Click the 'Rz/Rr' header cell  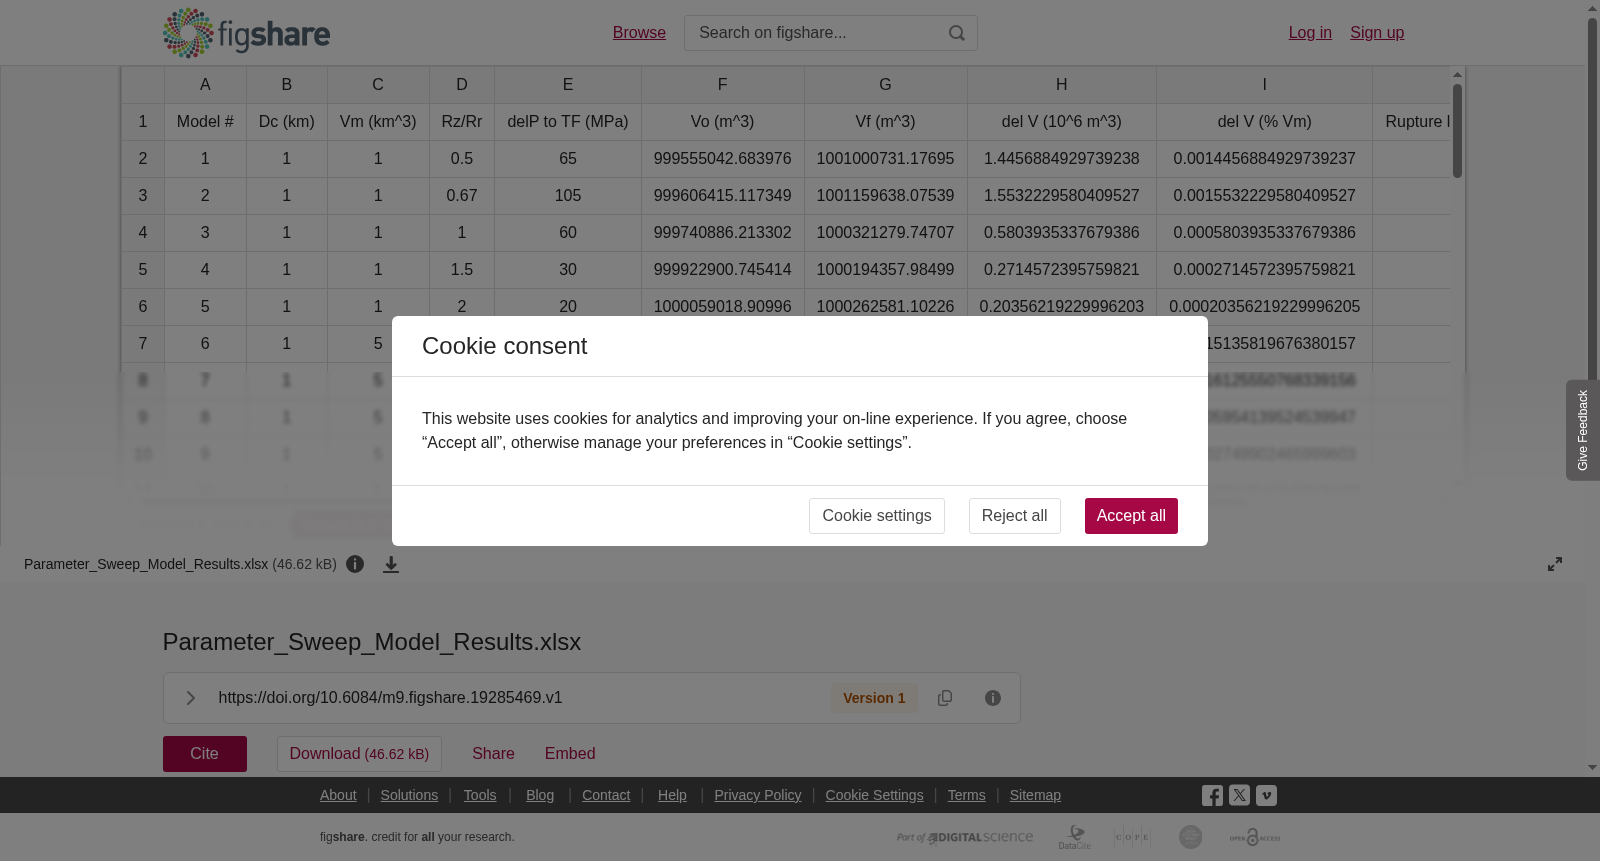click(x=462, y=122)
